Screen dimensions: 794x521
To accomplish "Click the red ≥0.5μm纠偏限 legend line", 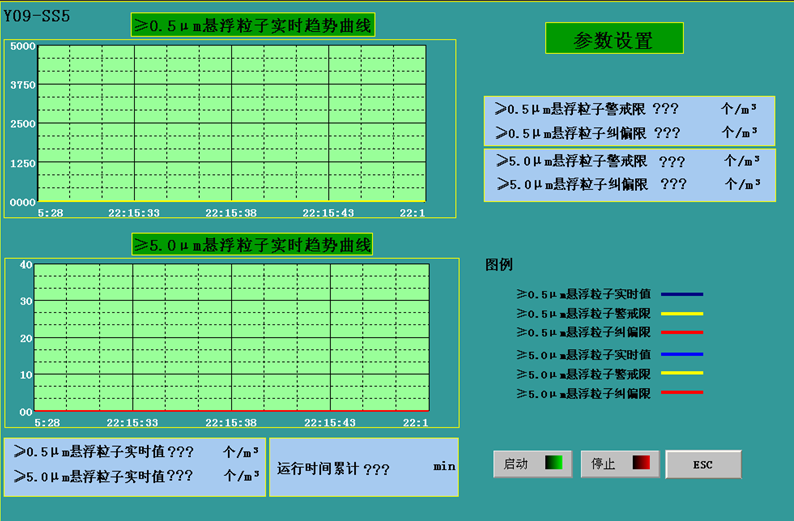I will pyautogui.click(x=682, y=333).
